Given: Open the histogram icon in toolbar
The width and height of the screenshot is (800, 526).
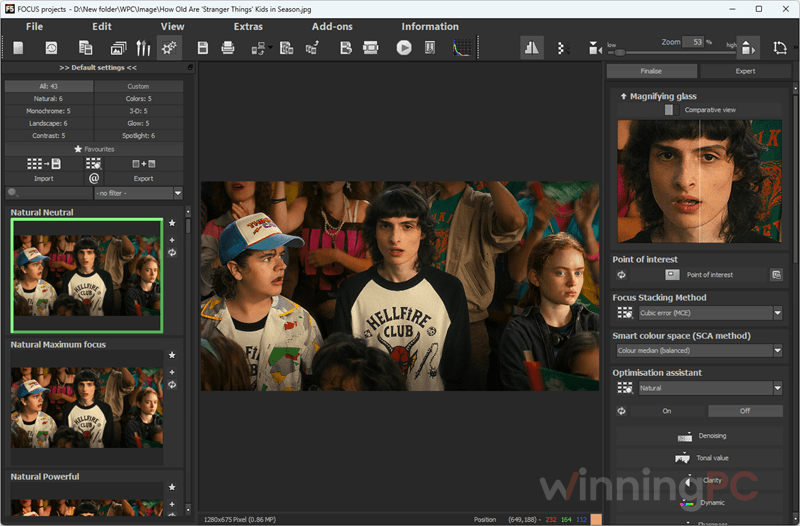Looking at the screenshot, I should point(462,48).
